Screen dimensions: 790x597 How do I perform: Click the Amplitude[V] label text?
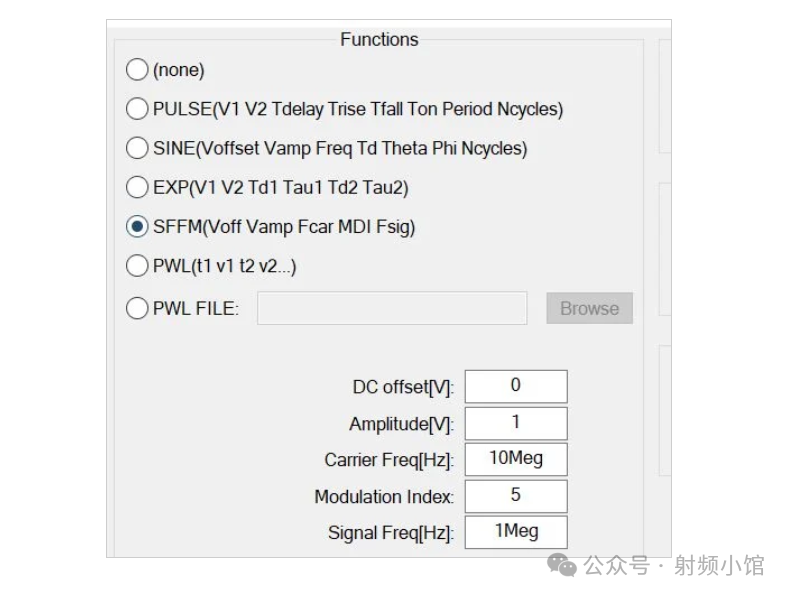[x=400, y=425]
